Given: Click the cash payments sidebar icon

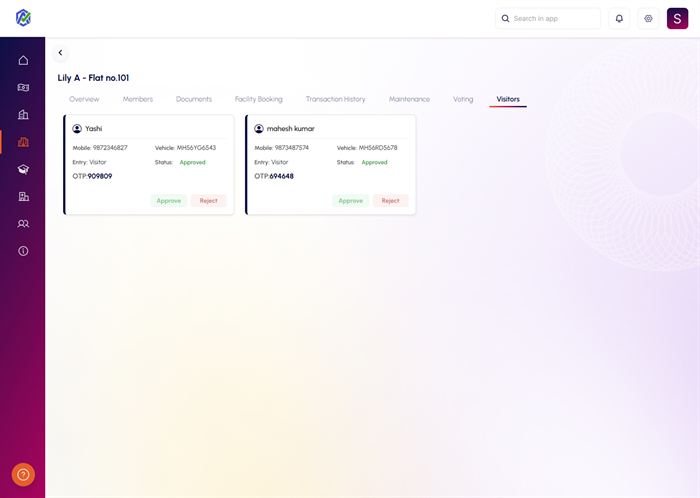Looking at the screenshot, I should coord(23,88).
